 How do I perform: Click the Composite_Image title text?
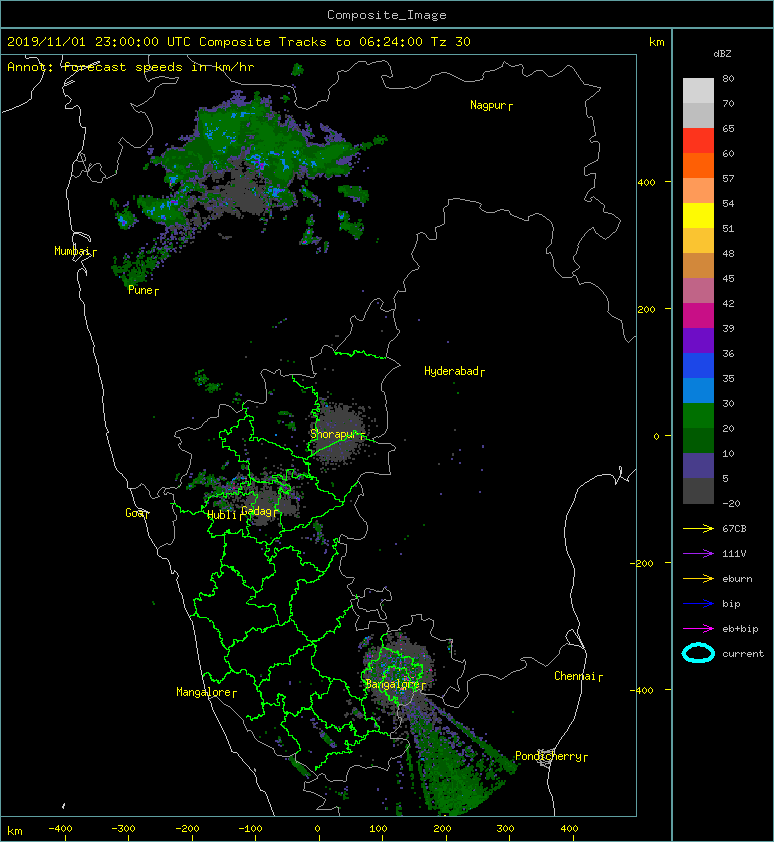point(387,15)
